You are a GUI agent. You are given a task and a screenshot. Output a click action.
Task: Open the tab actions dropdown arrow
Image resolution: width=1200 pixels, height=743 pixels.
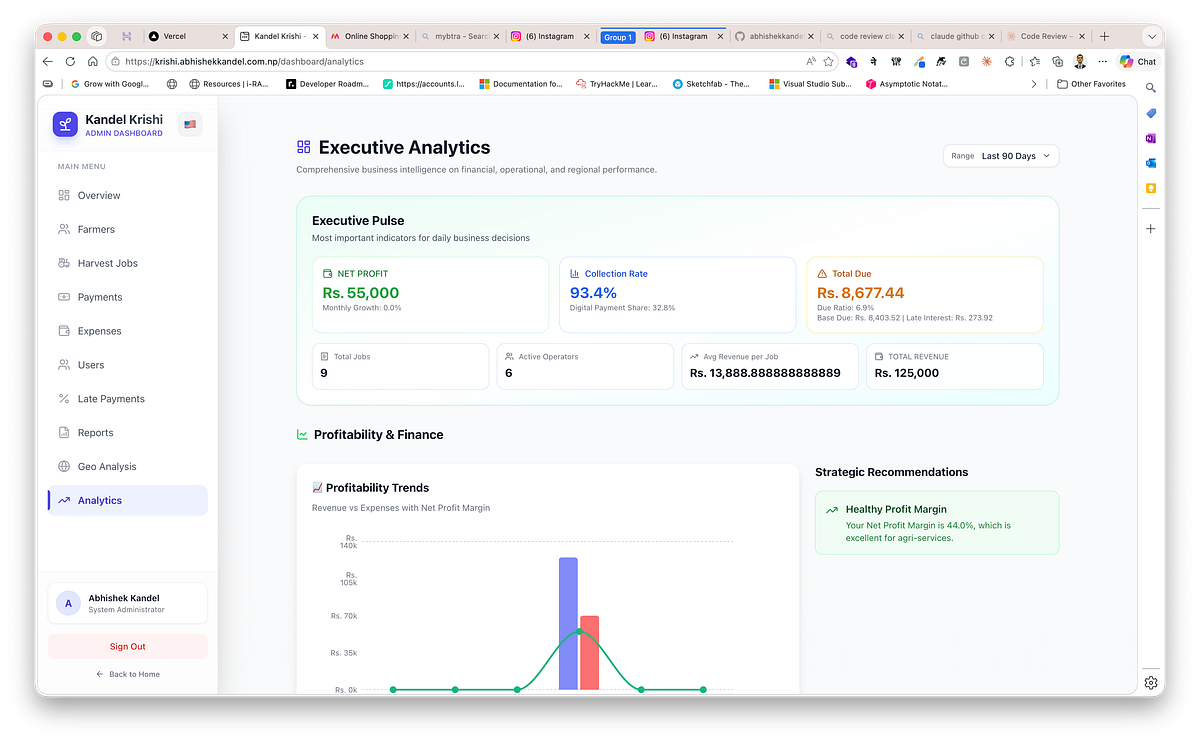[1151, 36]
